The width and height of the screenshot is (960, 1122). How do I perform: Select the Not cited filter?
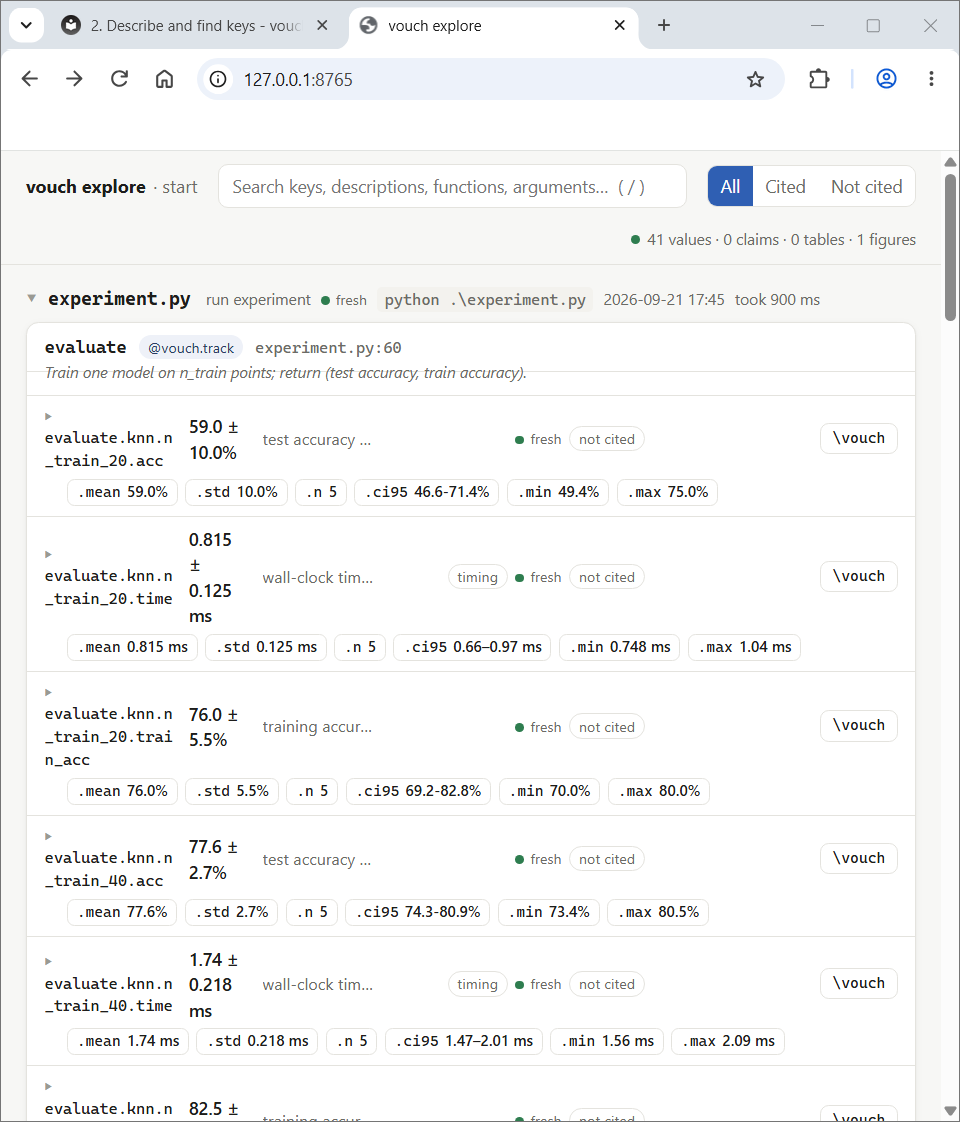(x=866, y=187)
